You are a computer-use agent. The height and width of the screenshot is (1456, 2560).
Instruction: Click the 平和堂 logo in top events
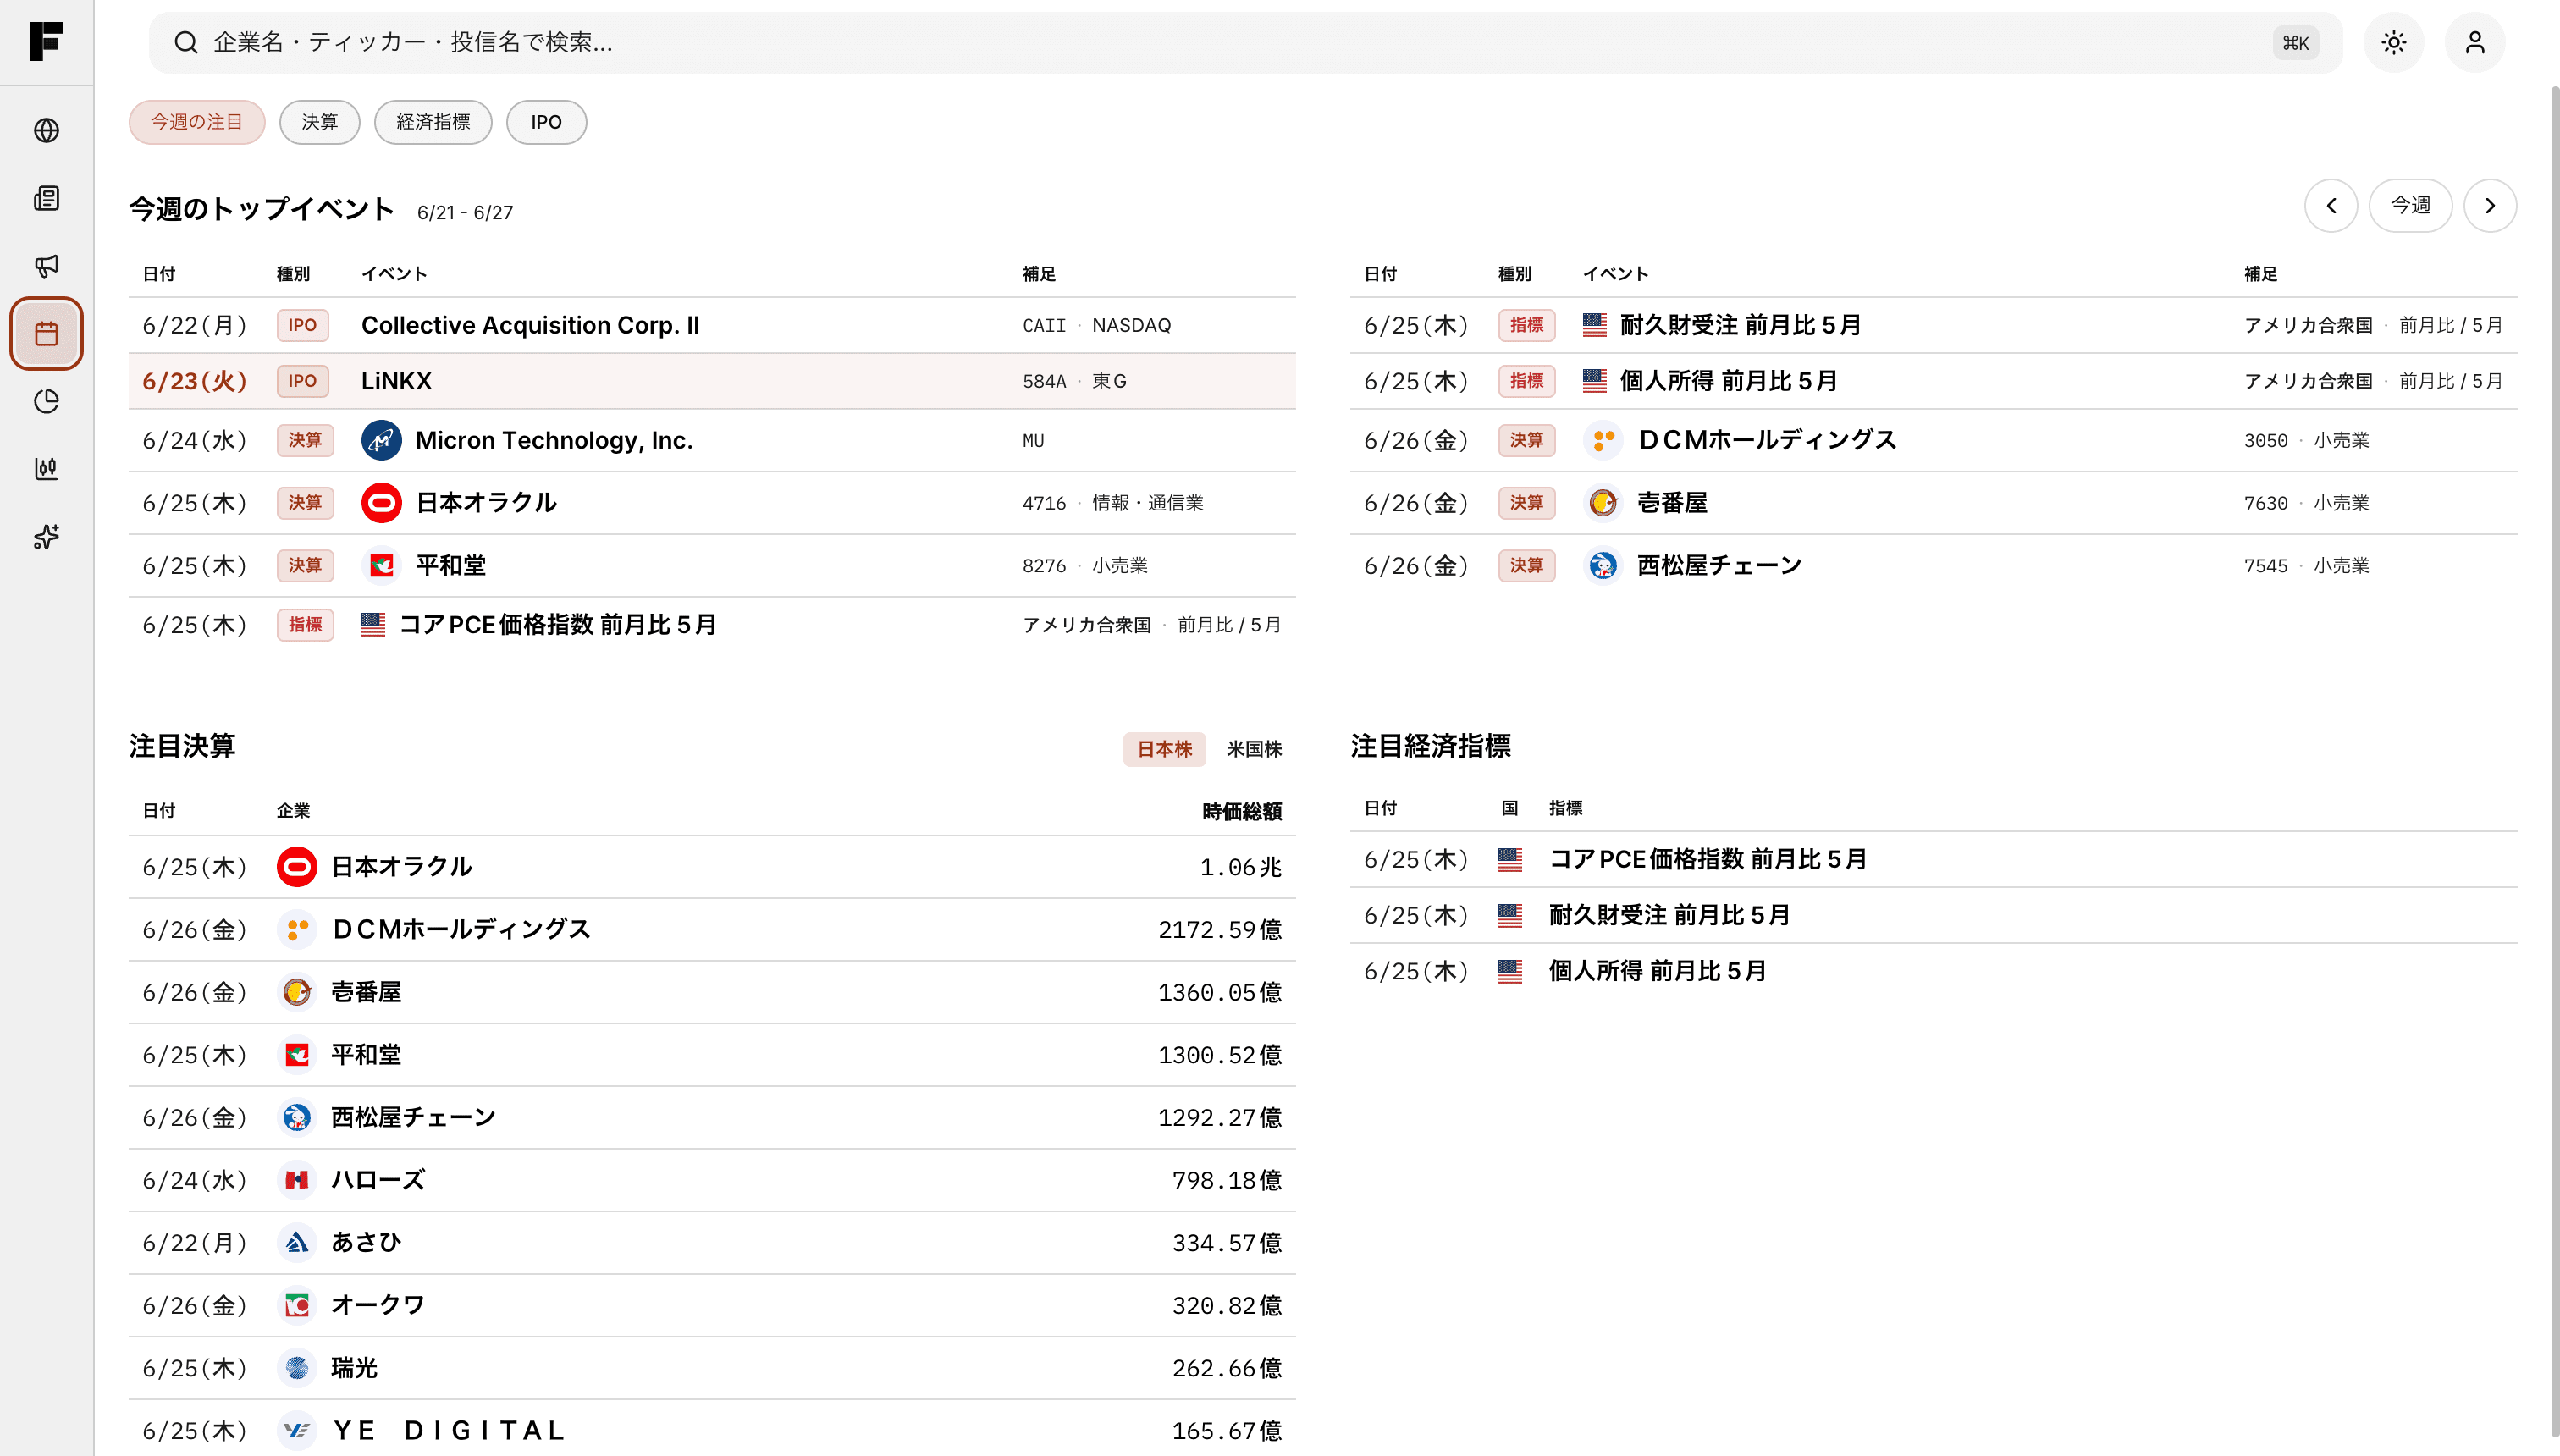pyautogui.click(x=381, y=566)
